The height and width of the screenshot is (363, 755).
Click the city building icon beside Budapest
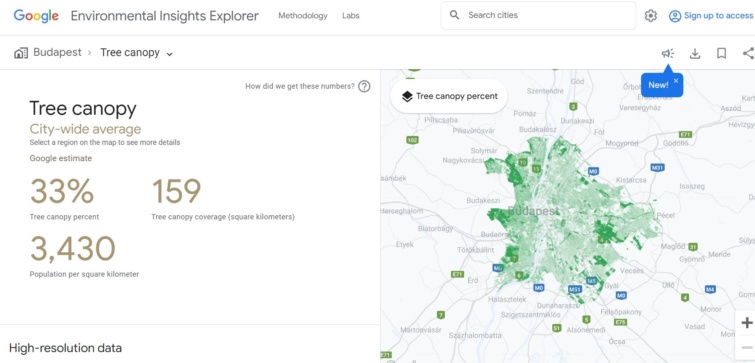click(21, 52)
